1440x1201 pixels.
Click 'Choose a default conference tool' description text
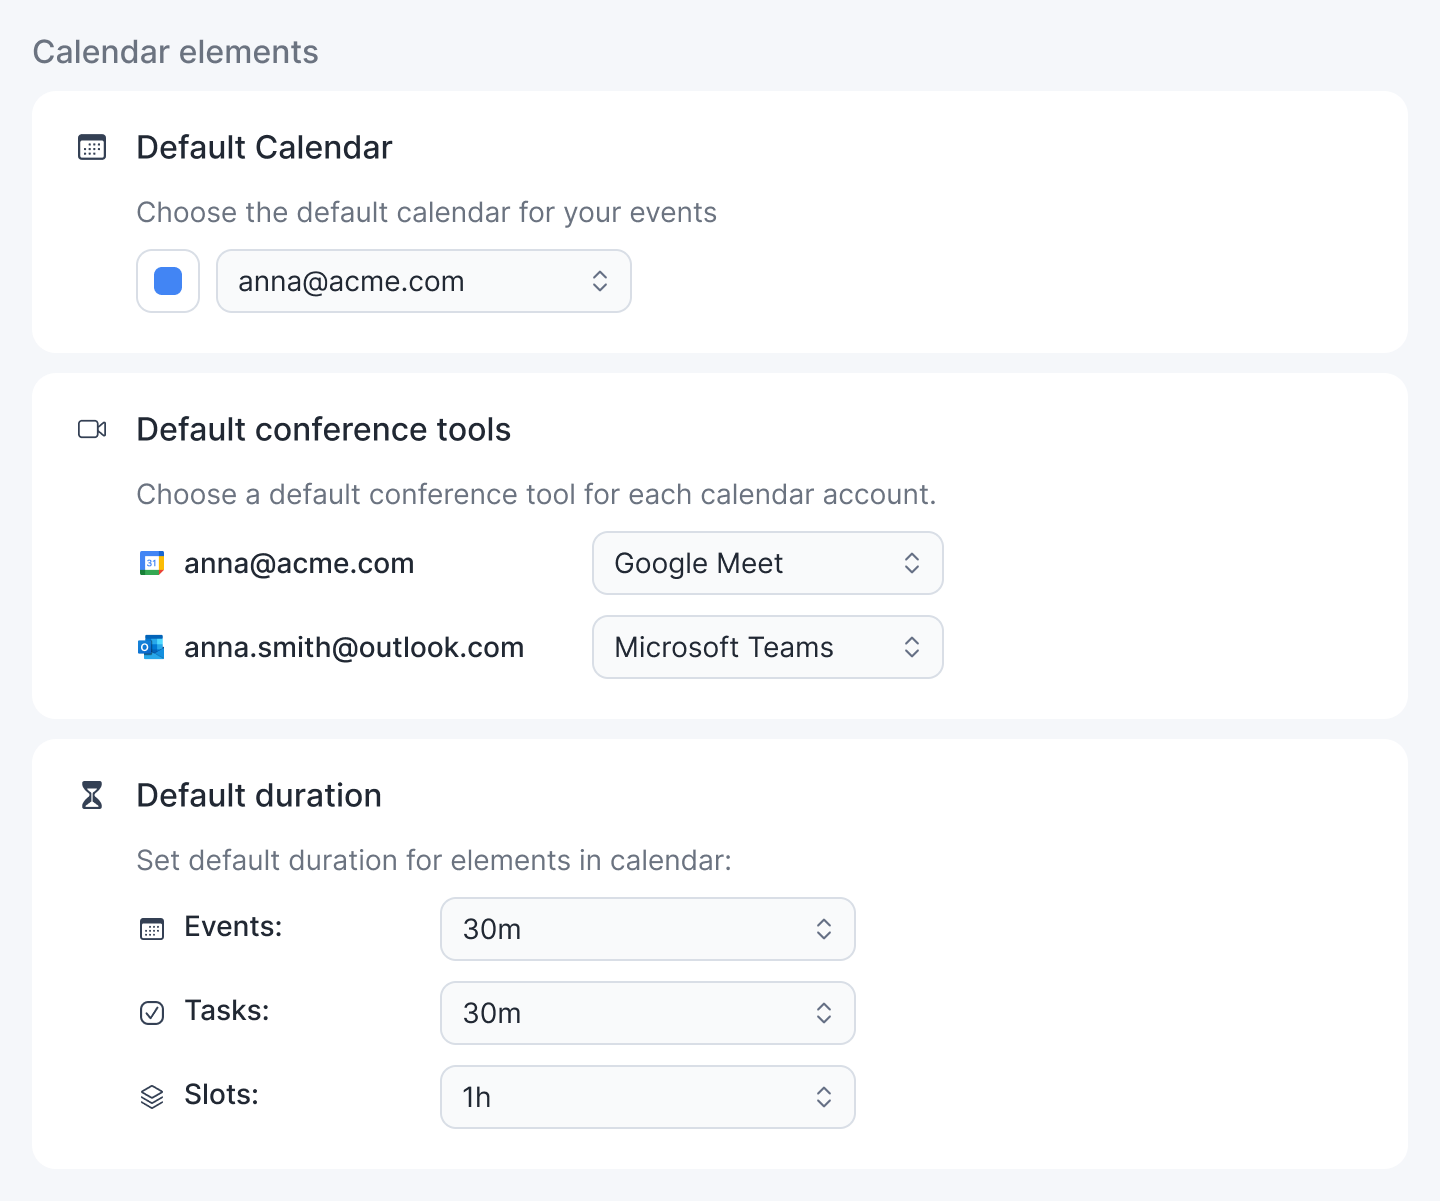[x=536, y=495]
